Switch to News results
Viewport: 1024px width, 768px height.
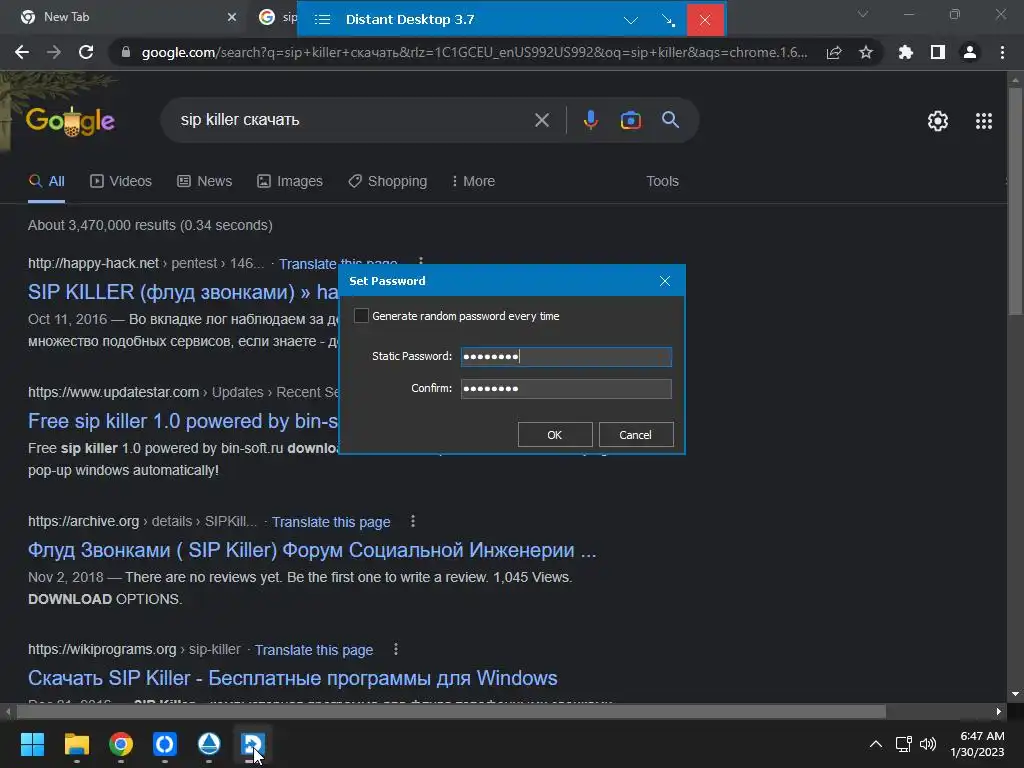(x=204, y=182)
